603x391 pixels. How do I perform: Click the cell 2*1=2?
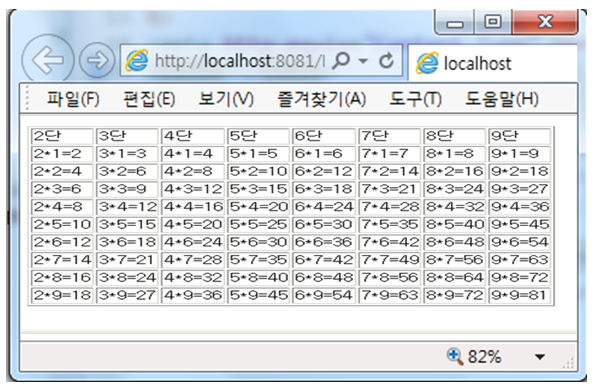click(62, 154)
